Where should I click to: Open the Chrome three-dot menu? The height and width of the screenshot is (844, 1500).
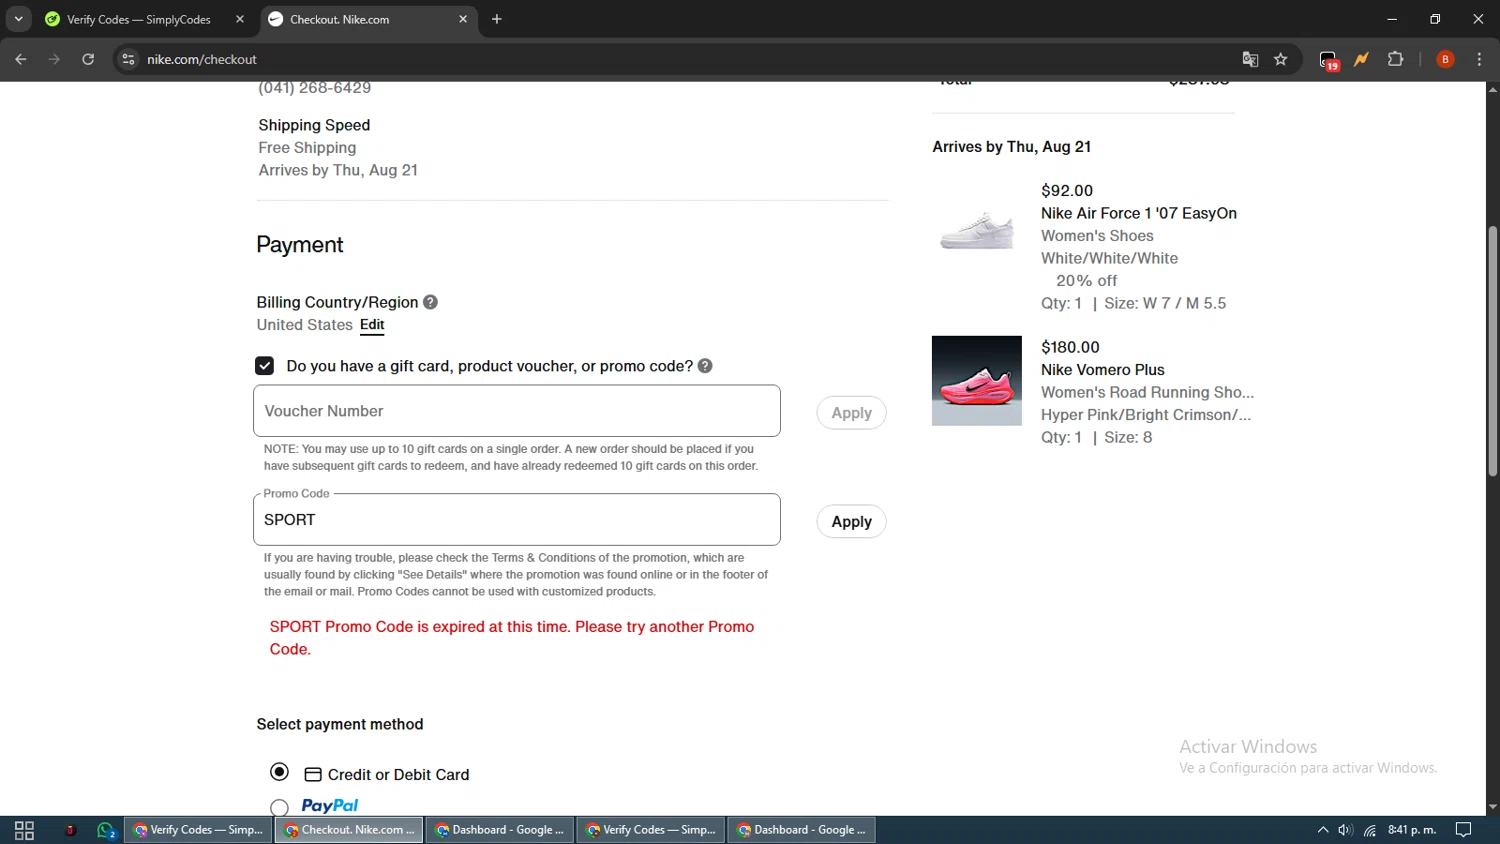click(x=1479, y=59)
